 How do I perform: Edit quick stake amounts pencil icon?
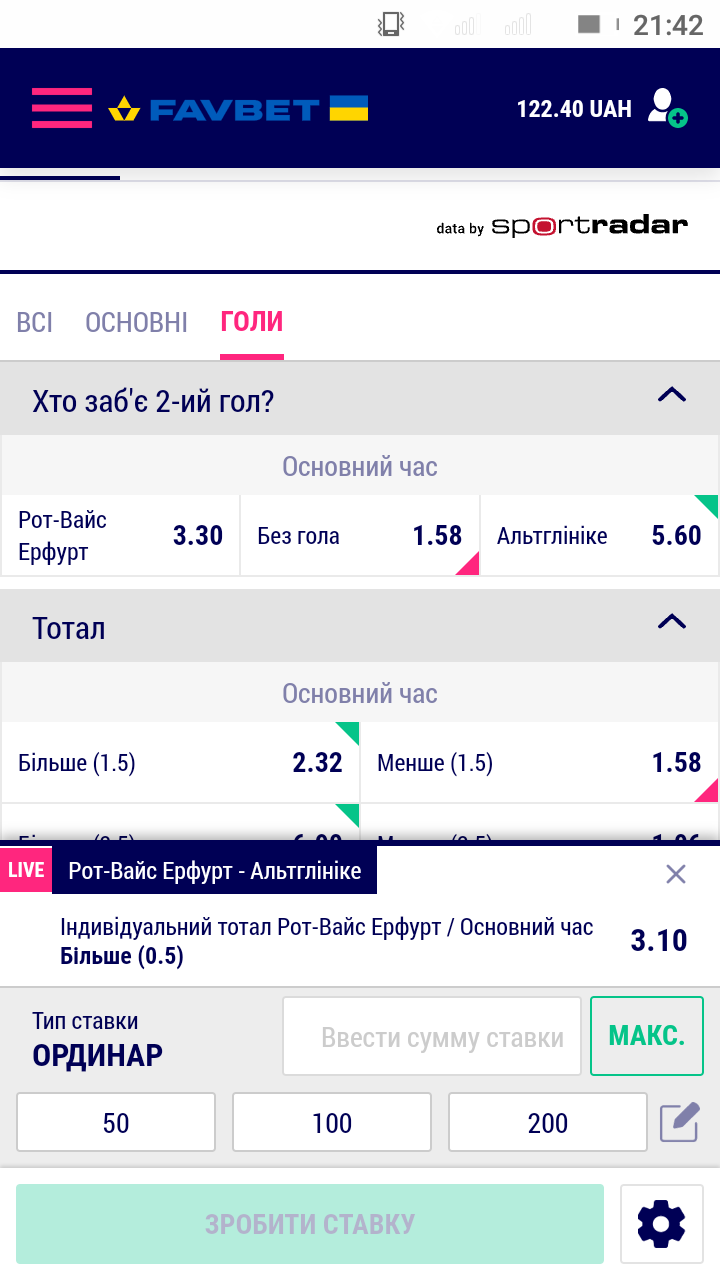tap(679, 1122)
